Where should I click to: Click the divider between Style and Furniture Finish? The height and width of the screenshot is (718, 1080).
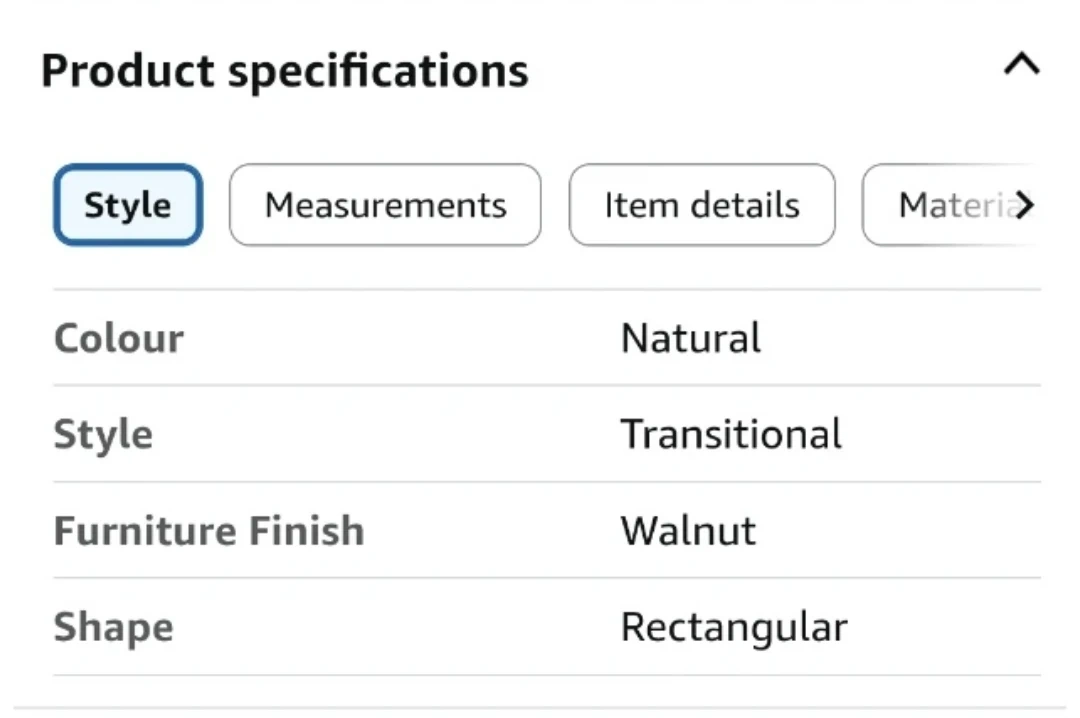546,482
